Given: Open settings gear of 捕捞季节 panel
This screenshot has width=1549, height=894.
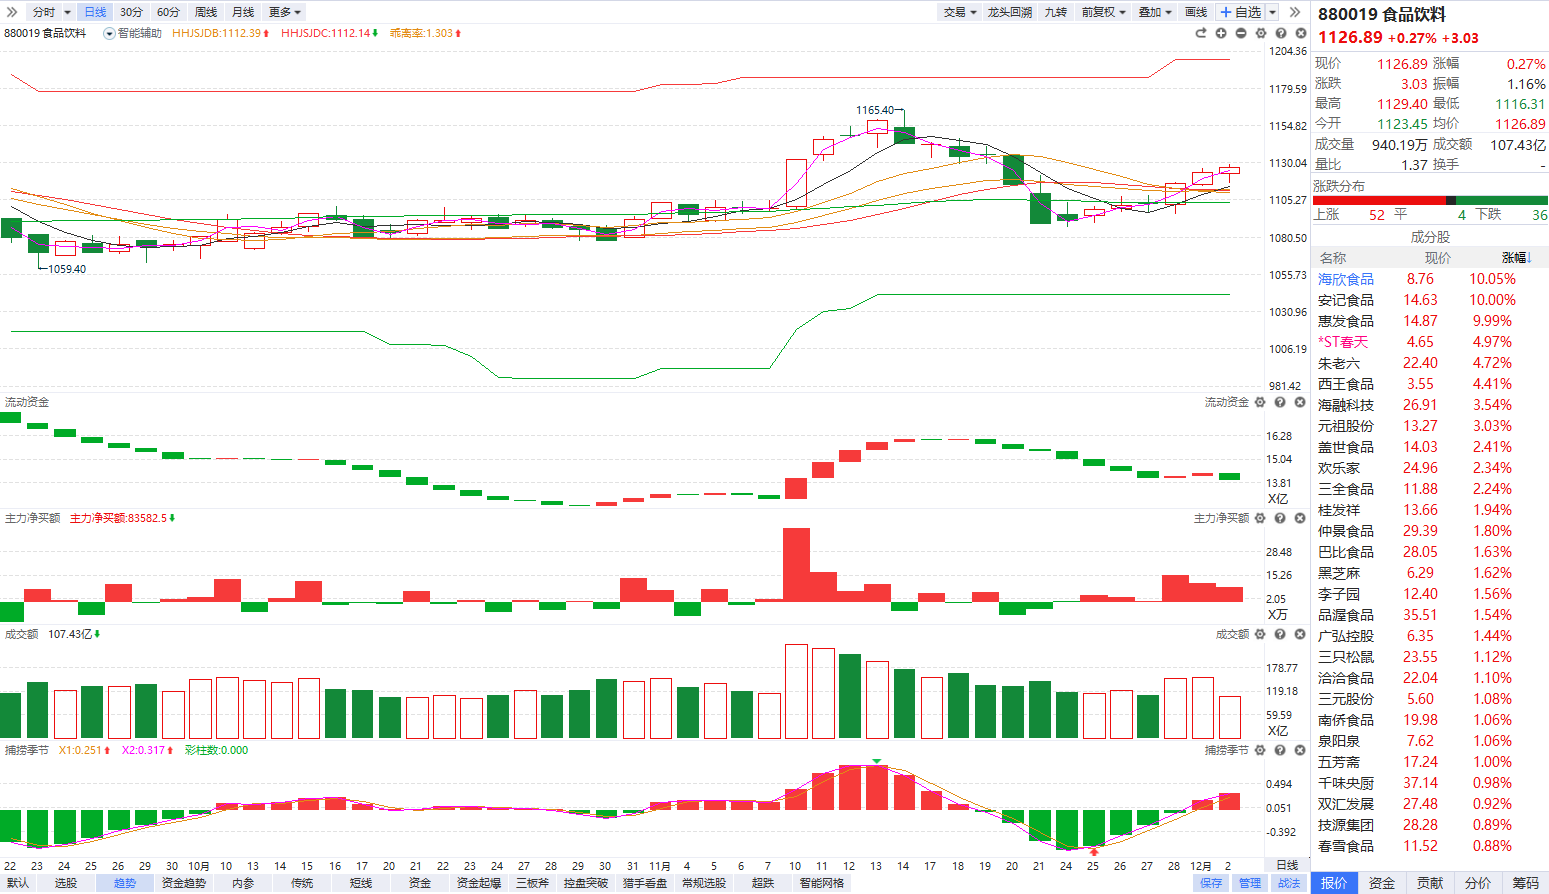Looking at the screenshot, I should tap(1260, 750).
